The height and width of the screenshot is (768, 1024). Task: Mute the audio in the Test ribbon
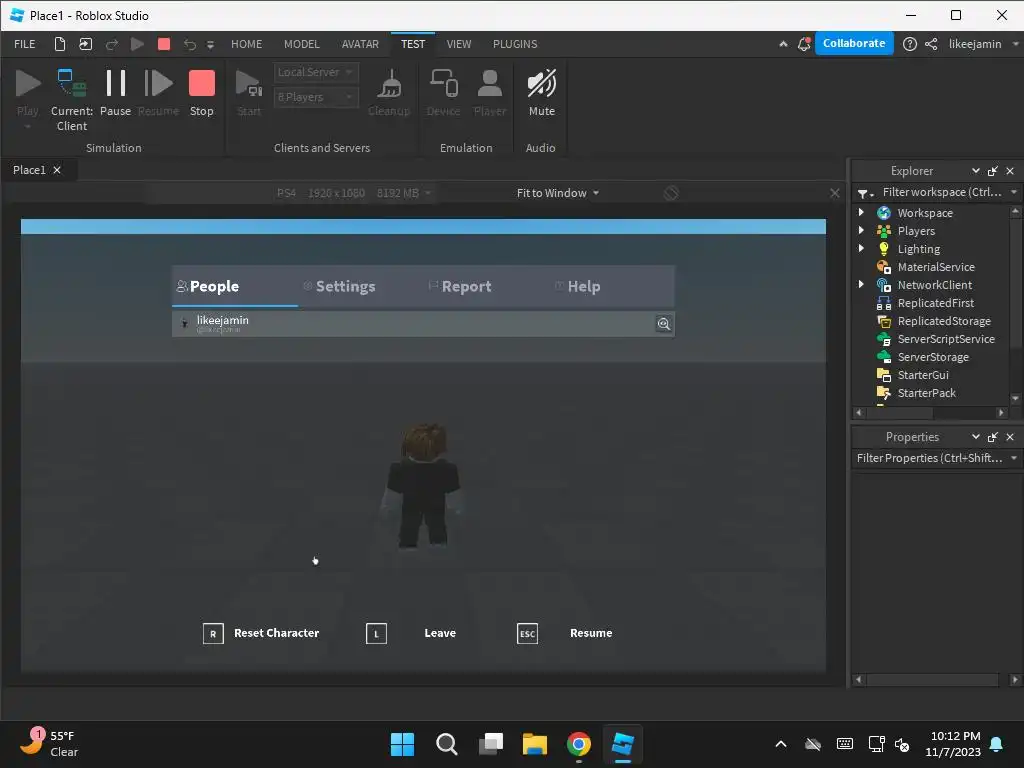(x=541, y=93)
